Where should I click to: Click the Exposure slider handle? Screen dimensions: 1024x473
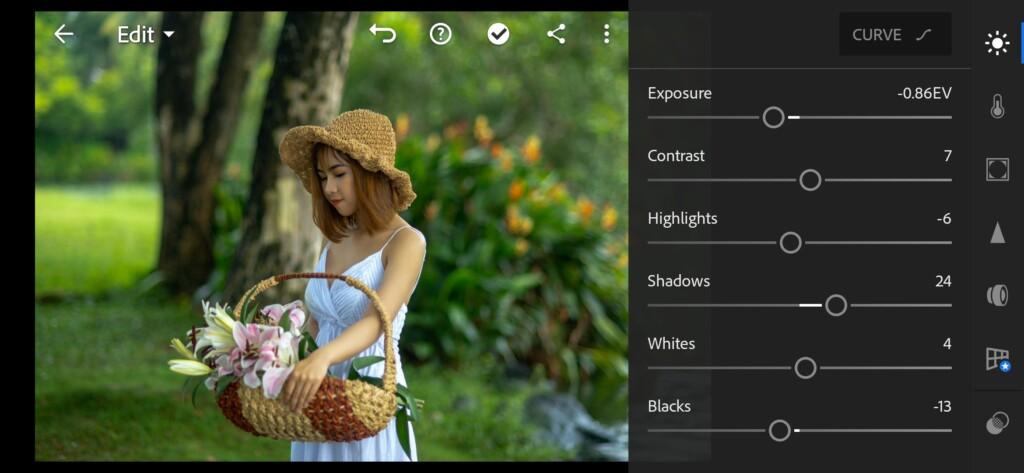point(773,118)
